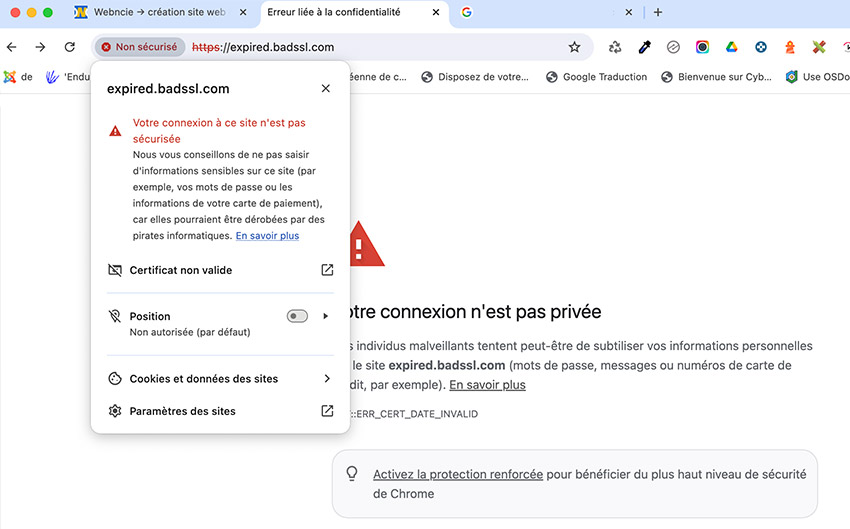Open the Disposez de votre... bookmark

[475, 77]
